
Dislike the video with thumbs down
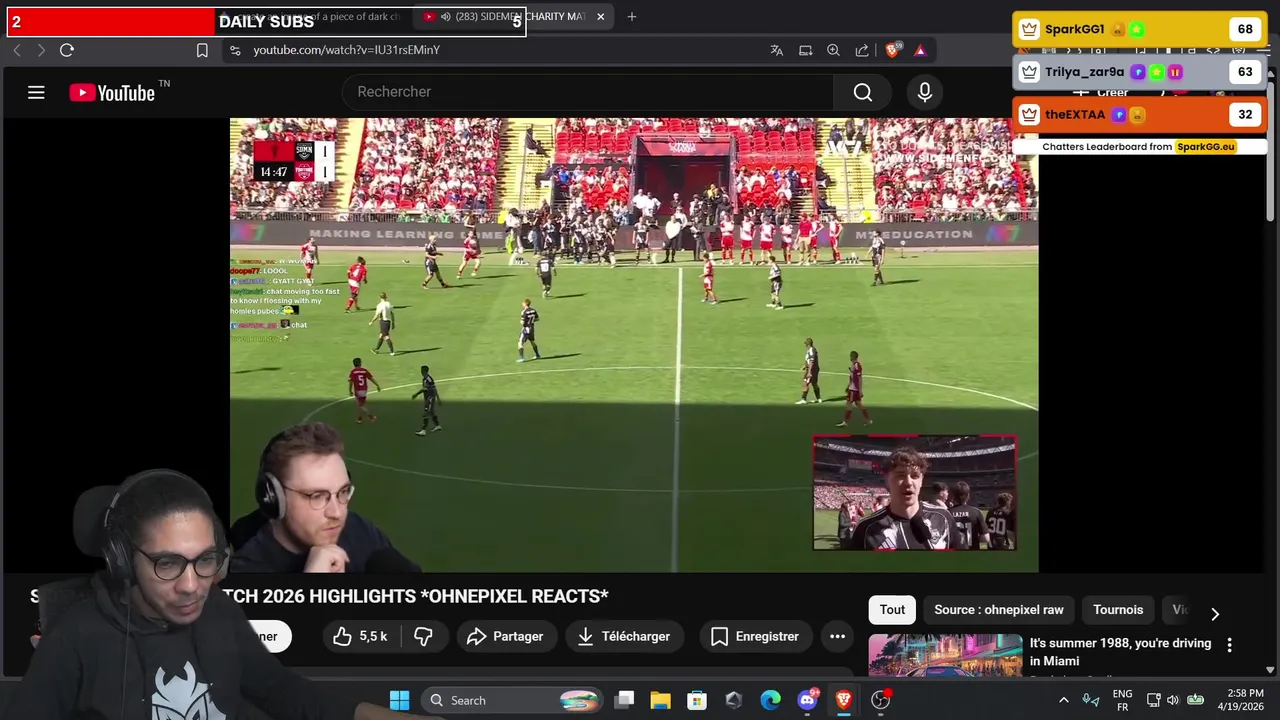click(424, 636)
